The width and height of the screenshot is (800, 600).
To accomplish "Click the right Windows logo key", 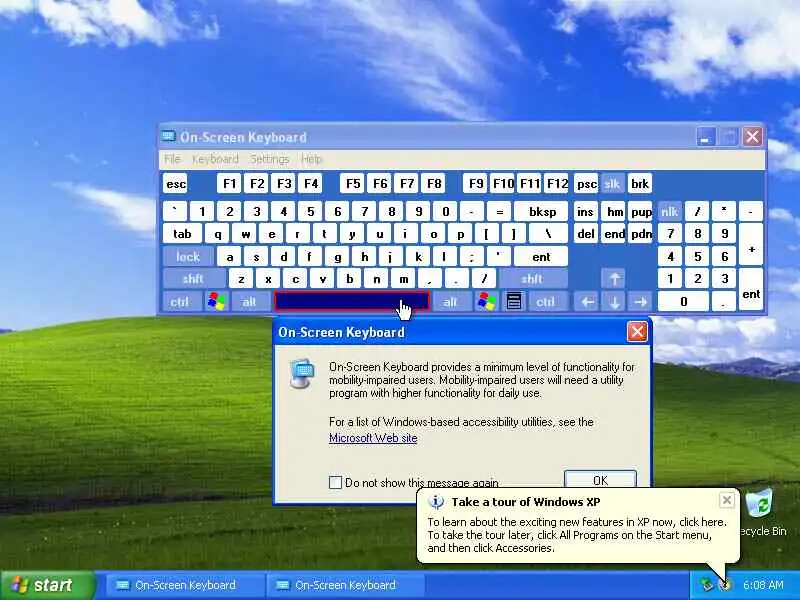I will point(486,302).
